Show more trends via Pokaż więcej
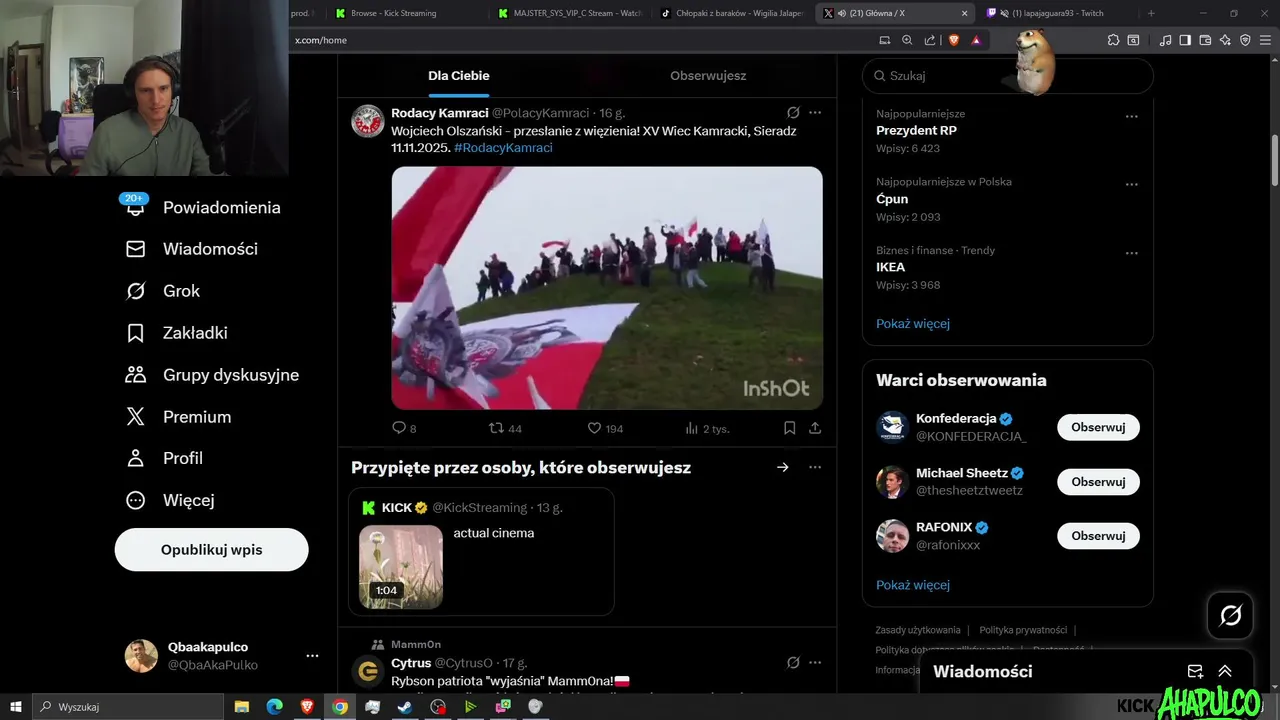Image resolution: width=1280 pixels, height=720 pixels. point(913,323)
